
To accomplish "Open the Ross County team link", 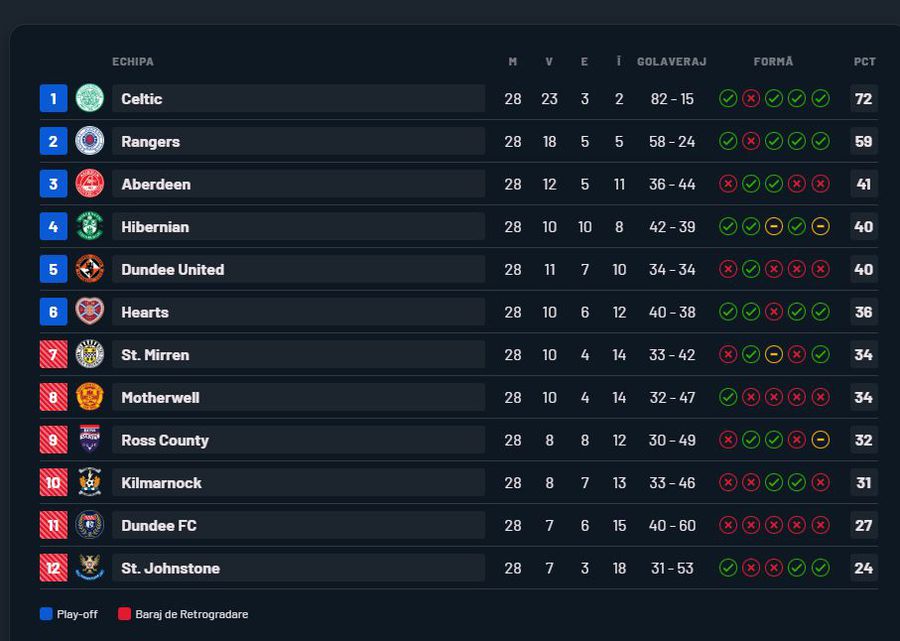I will (x=165, y=440).
